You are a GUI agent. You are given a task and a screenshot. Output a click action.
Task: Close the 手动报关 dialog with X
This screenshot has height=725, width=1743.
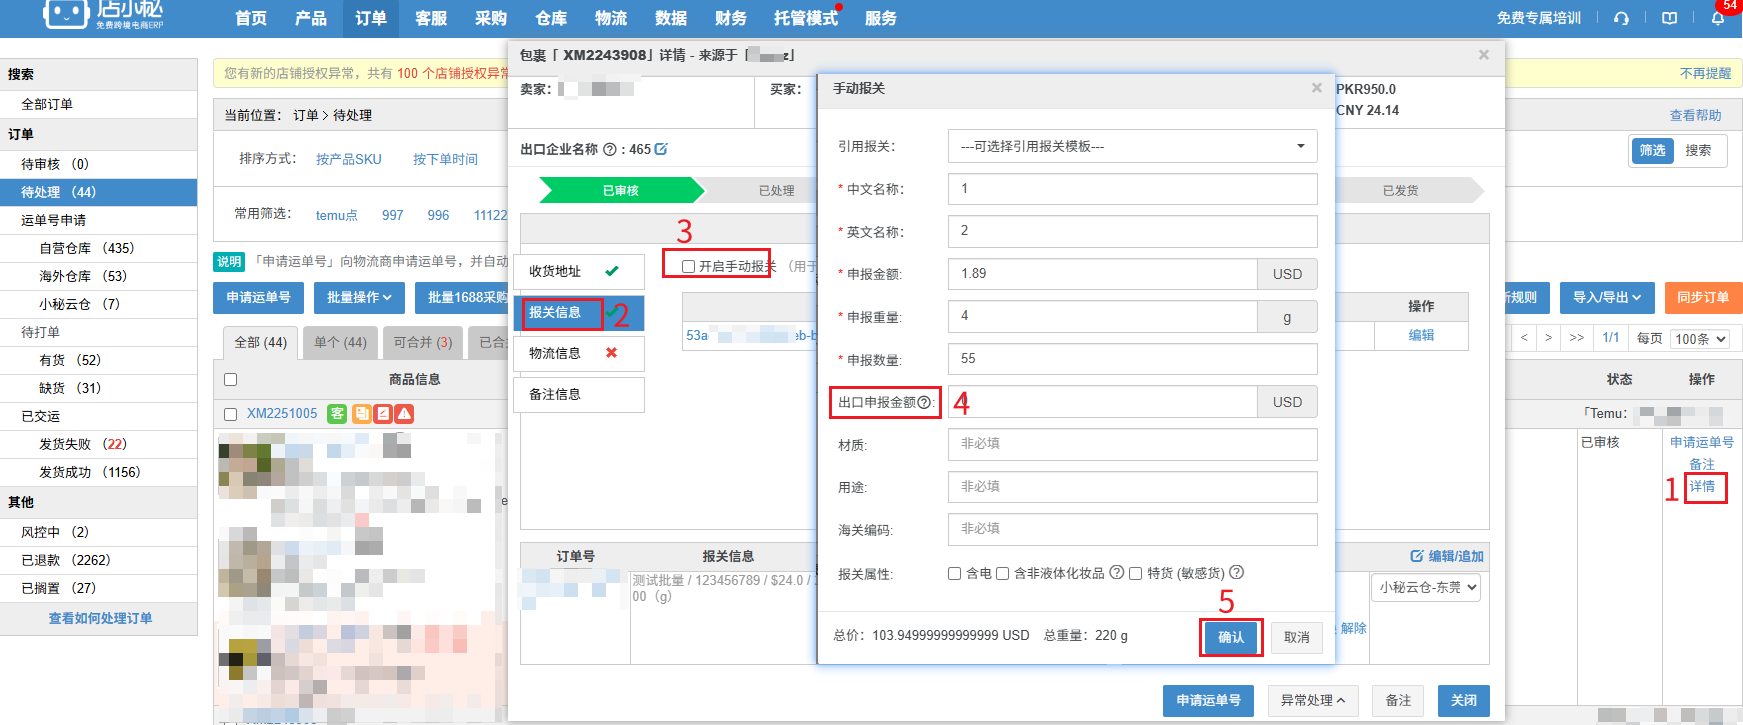1316,88
